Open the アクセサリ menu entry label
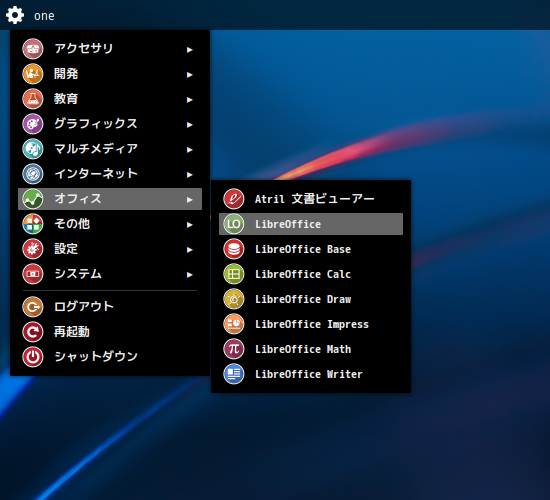The height and width of the screenshot is (500, 550). (x=83, y=48)
